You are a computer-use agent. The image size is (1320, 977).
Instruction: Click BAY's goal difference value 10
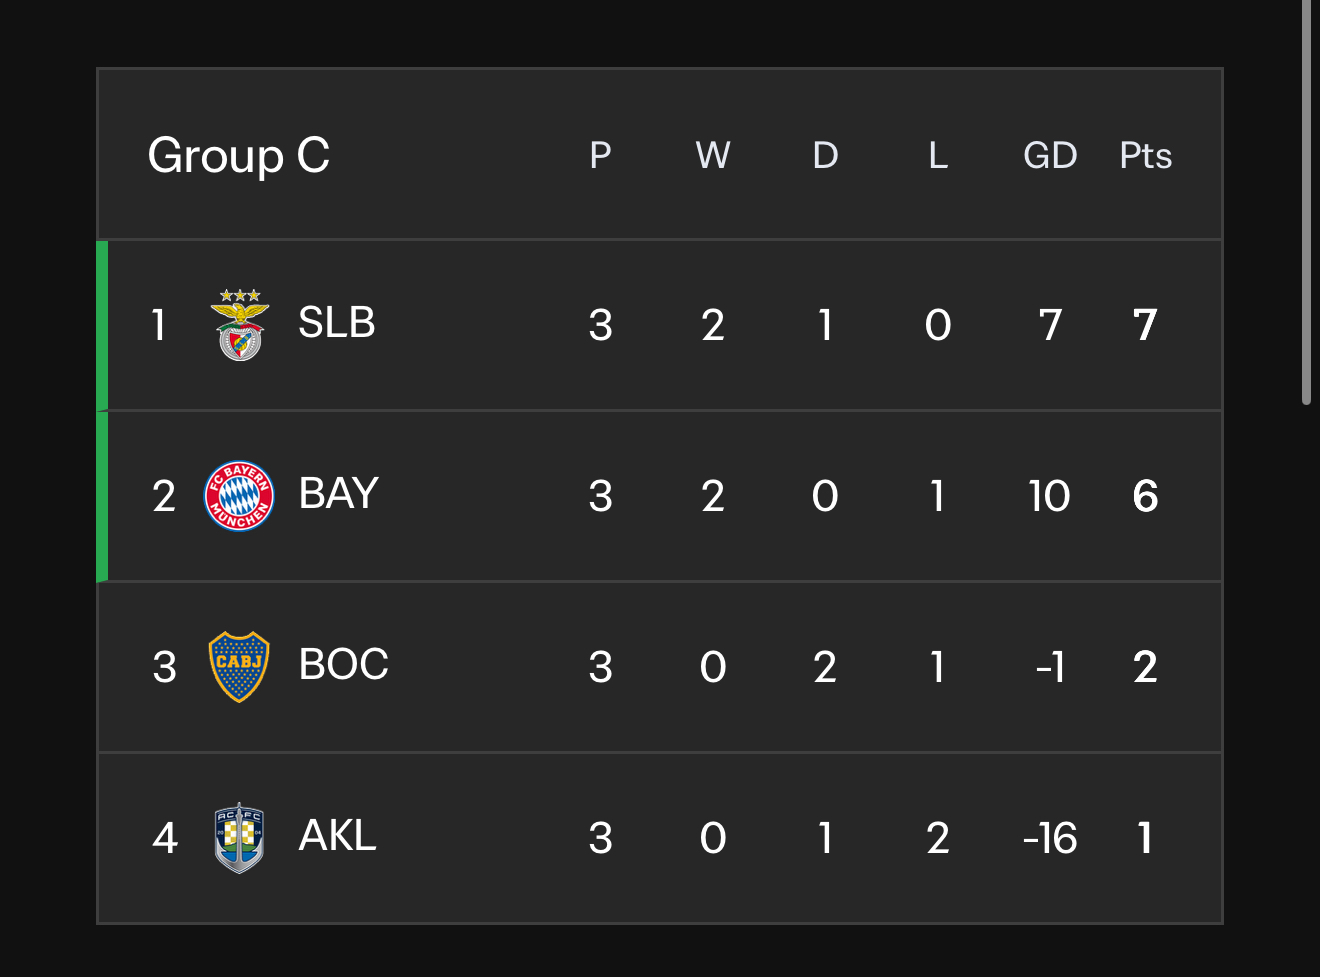coord(1050,496)
